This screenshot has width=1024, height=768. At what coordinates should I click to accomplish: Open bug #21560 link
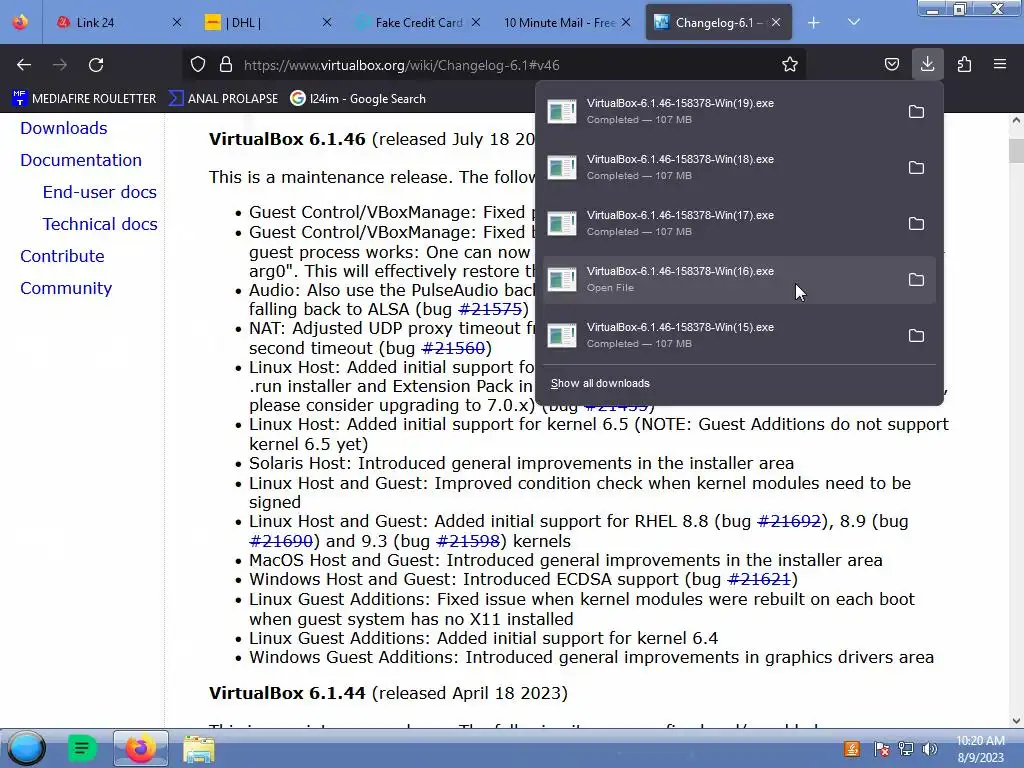453,347
